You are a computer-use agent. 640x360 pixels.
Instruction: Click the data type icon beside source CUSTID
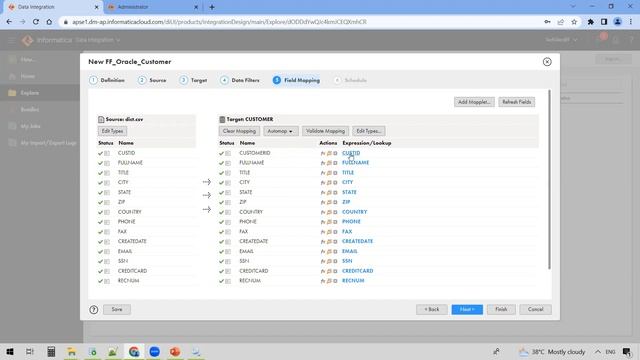click(x=107, y=153)
